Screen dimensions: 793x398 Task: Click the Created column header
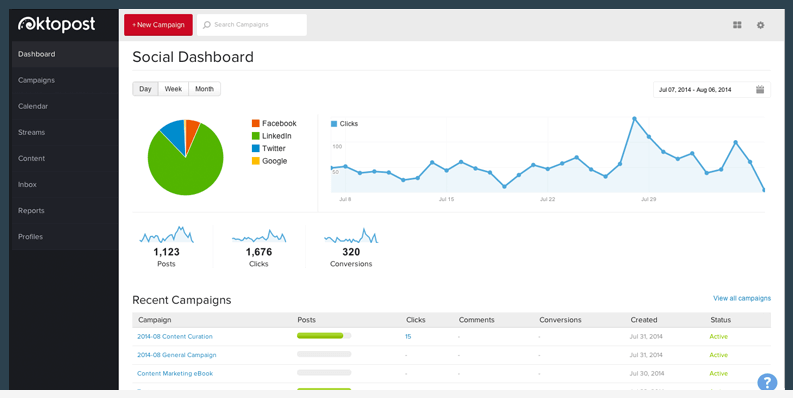(x=644, y=320)
